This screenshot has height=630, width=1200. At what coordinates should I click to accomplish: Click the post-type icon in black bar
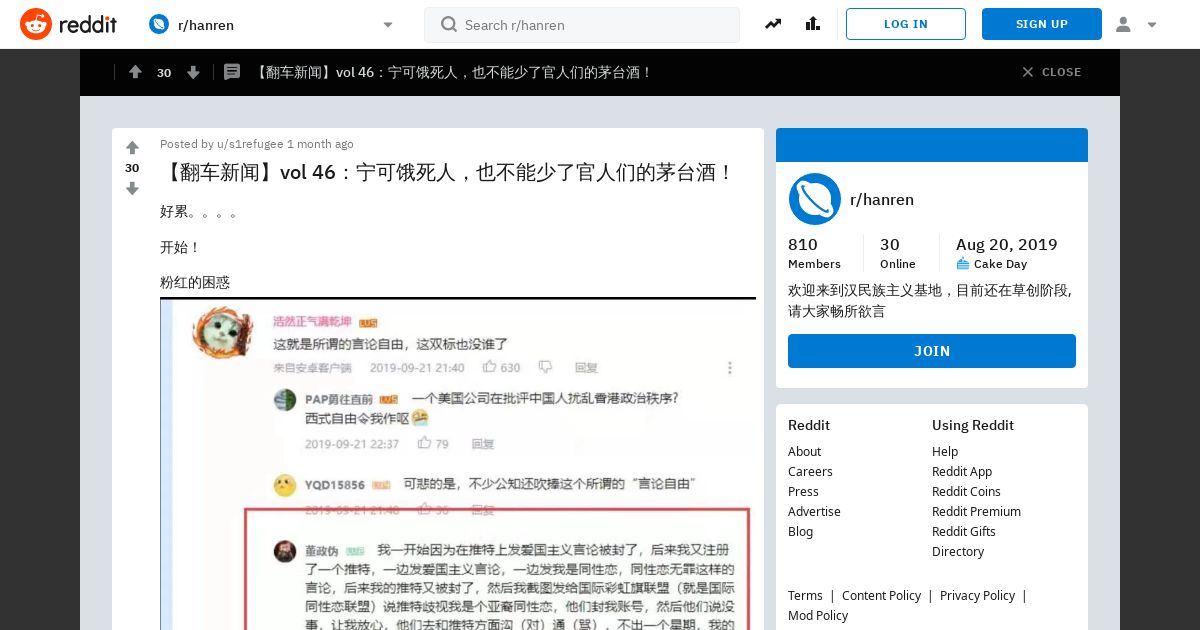click(232, 72)
